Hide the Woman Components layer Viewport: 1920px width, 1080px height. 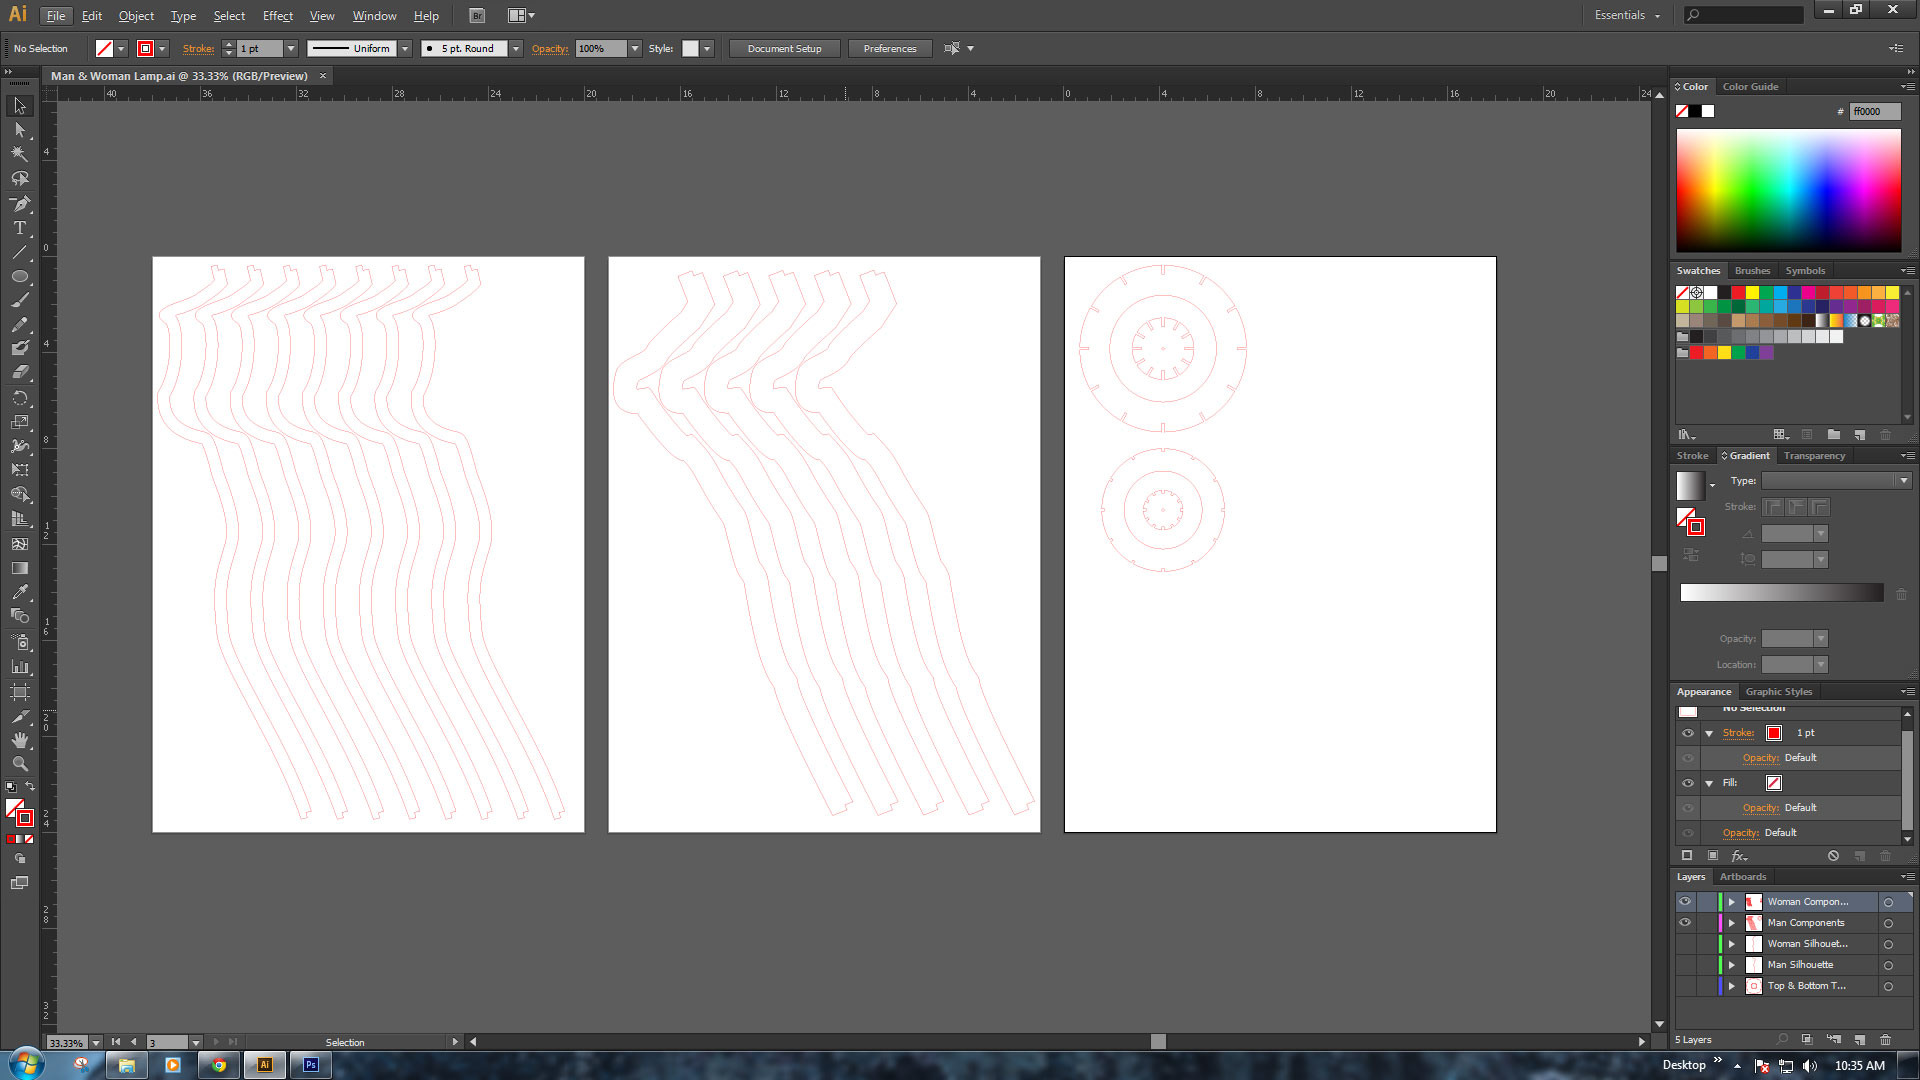1686,902
